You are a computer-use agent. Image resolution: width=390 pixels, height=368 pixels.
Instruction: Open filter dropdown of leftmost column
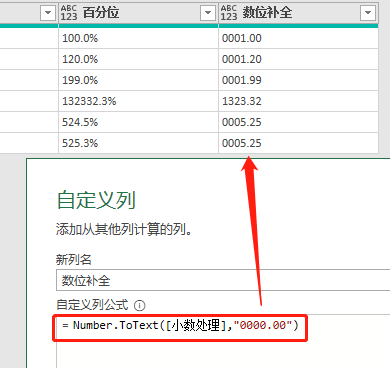(x=48, y=13)
